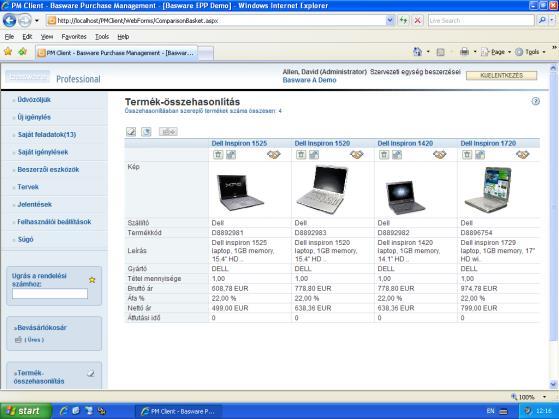Image resolution: width=559 pixels, height=419 pixels.
Task: Click the Basware A Demo link
Action: pos(309,80)
